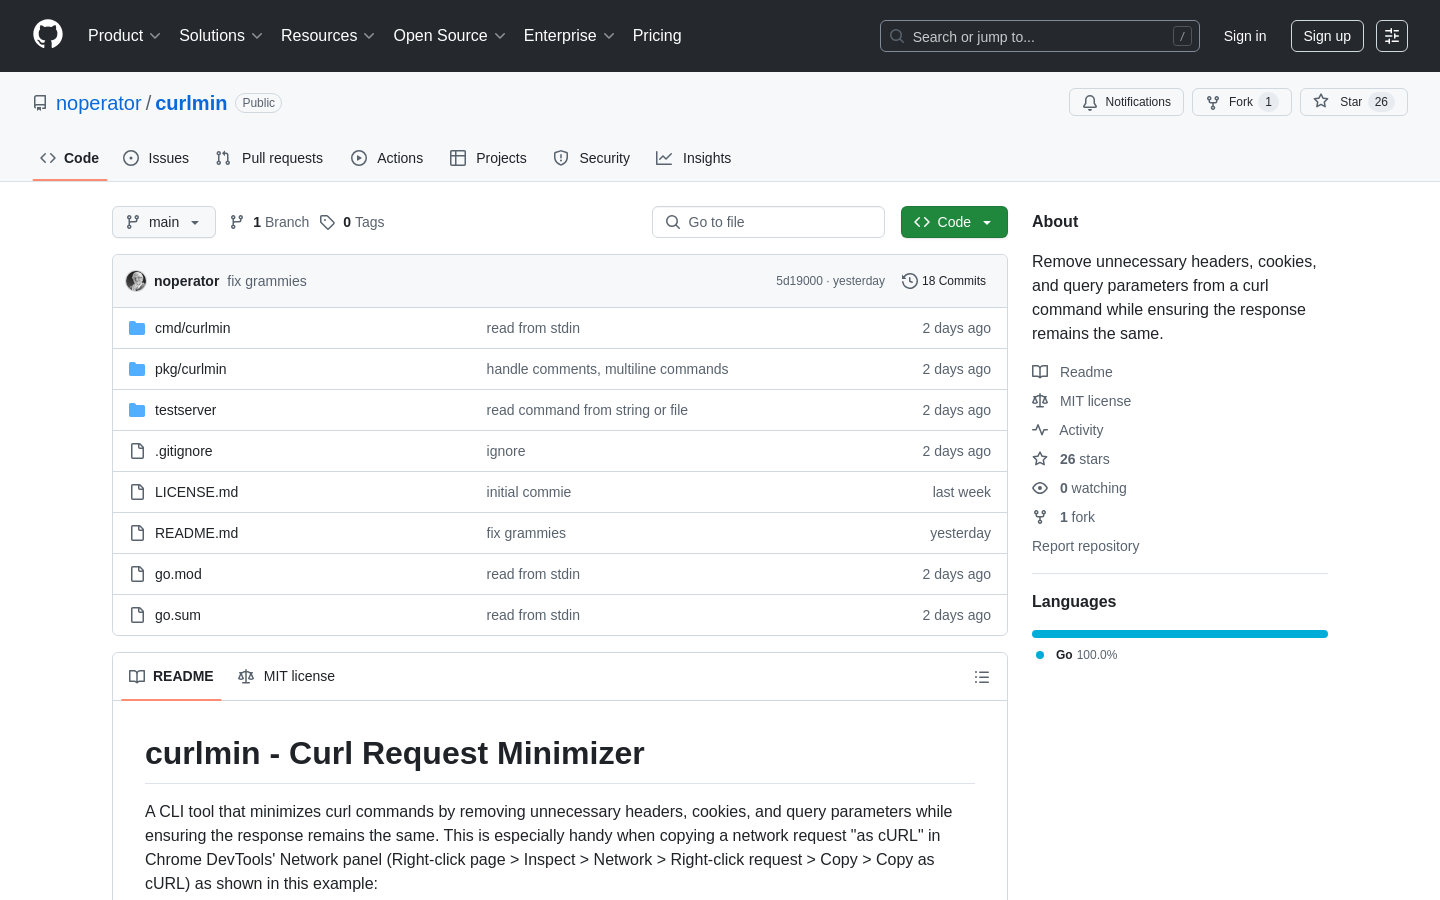Screen dimensions: 1440x900
Task: Open the Insights tab
Action: pos(694,158)
